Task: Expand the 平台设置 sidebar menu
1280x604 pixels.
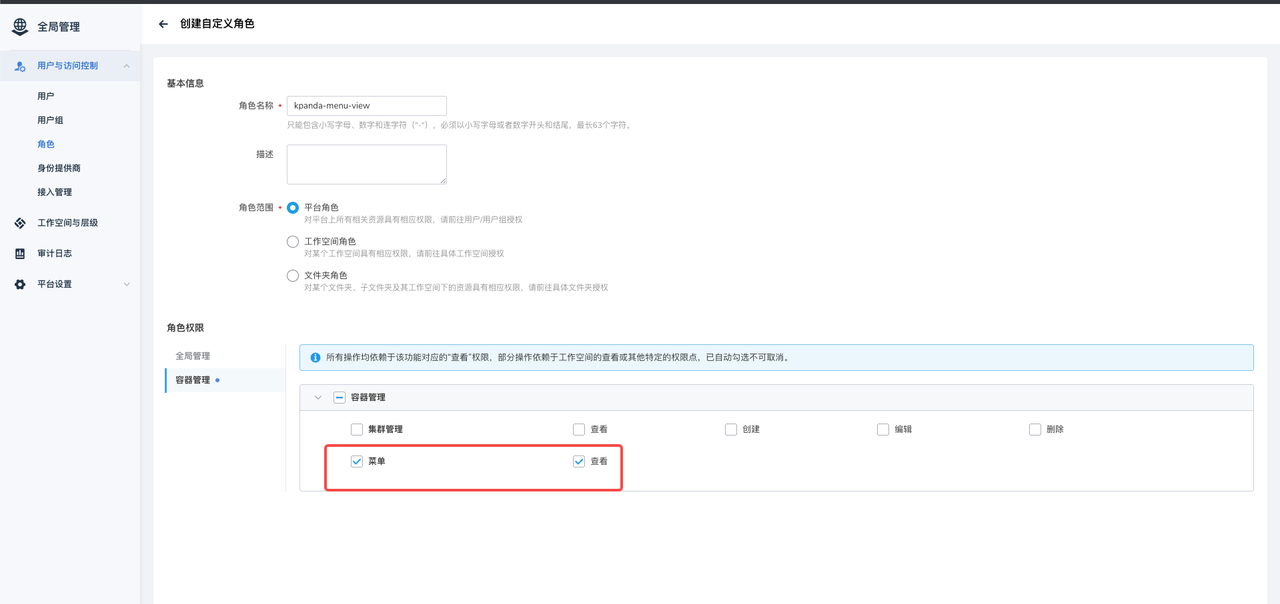Action: (126, 285)
